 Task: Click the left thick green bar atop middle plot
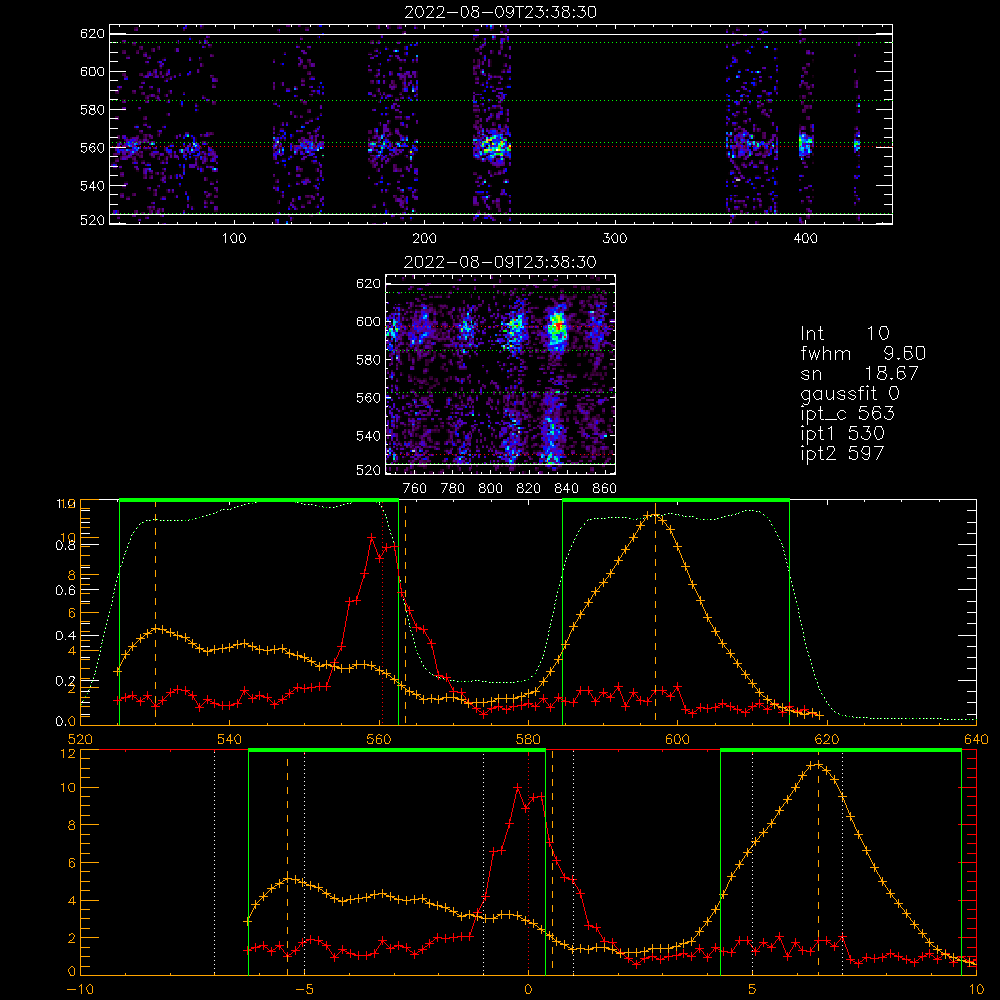click(x=259, y=500)
